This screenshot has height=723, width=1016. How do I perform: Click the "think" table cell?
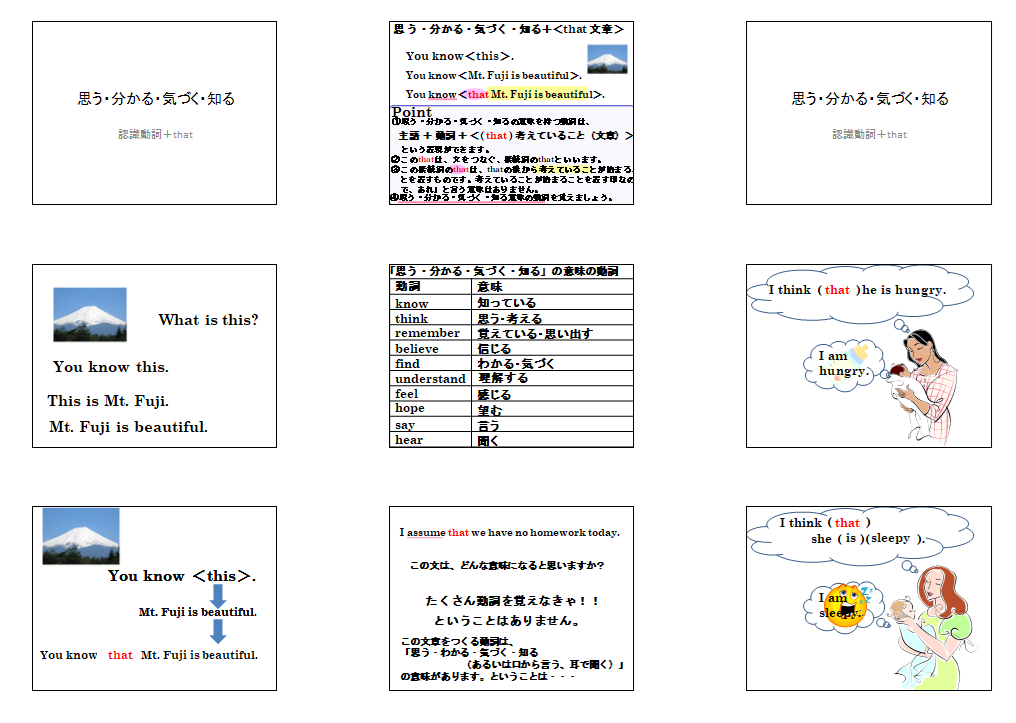[430, 318]
